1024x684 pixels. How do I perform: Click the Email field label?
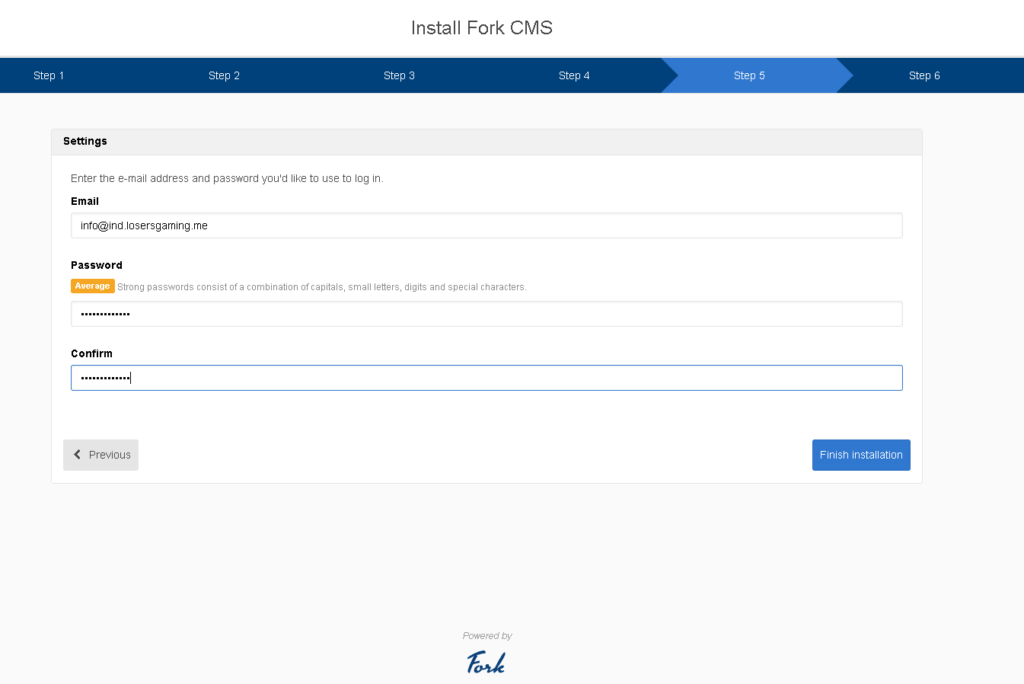point(85,201)
